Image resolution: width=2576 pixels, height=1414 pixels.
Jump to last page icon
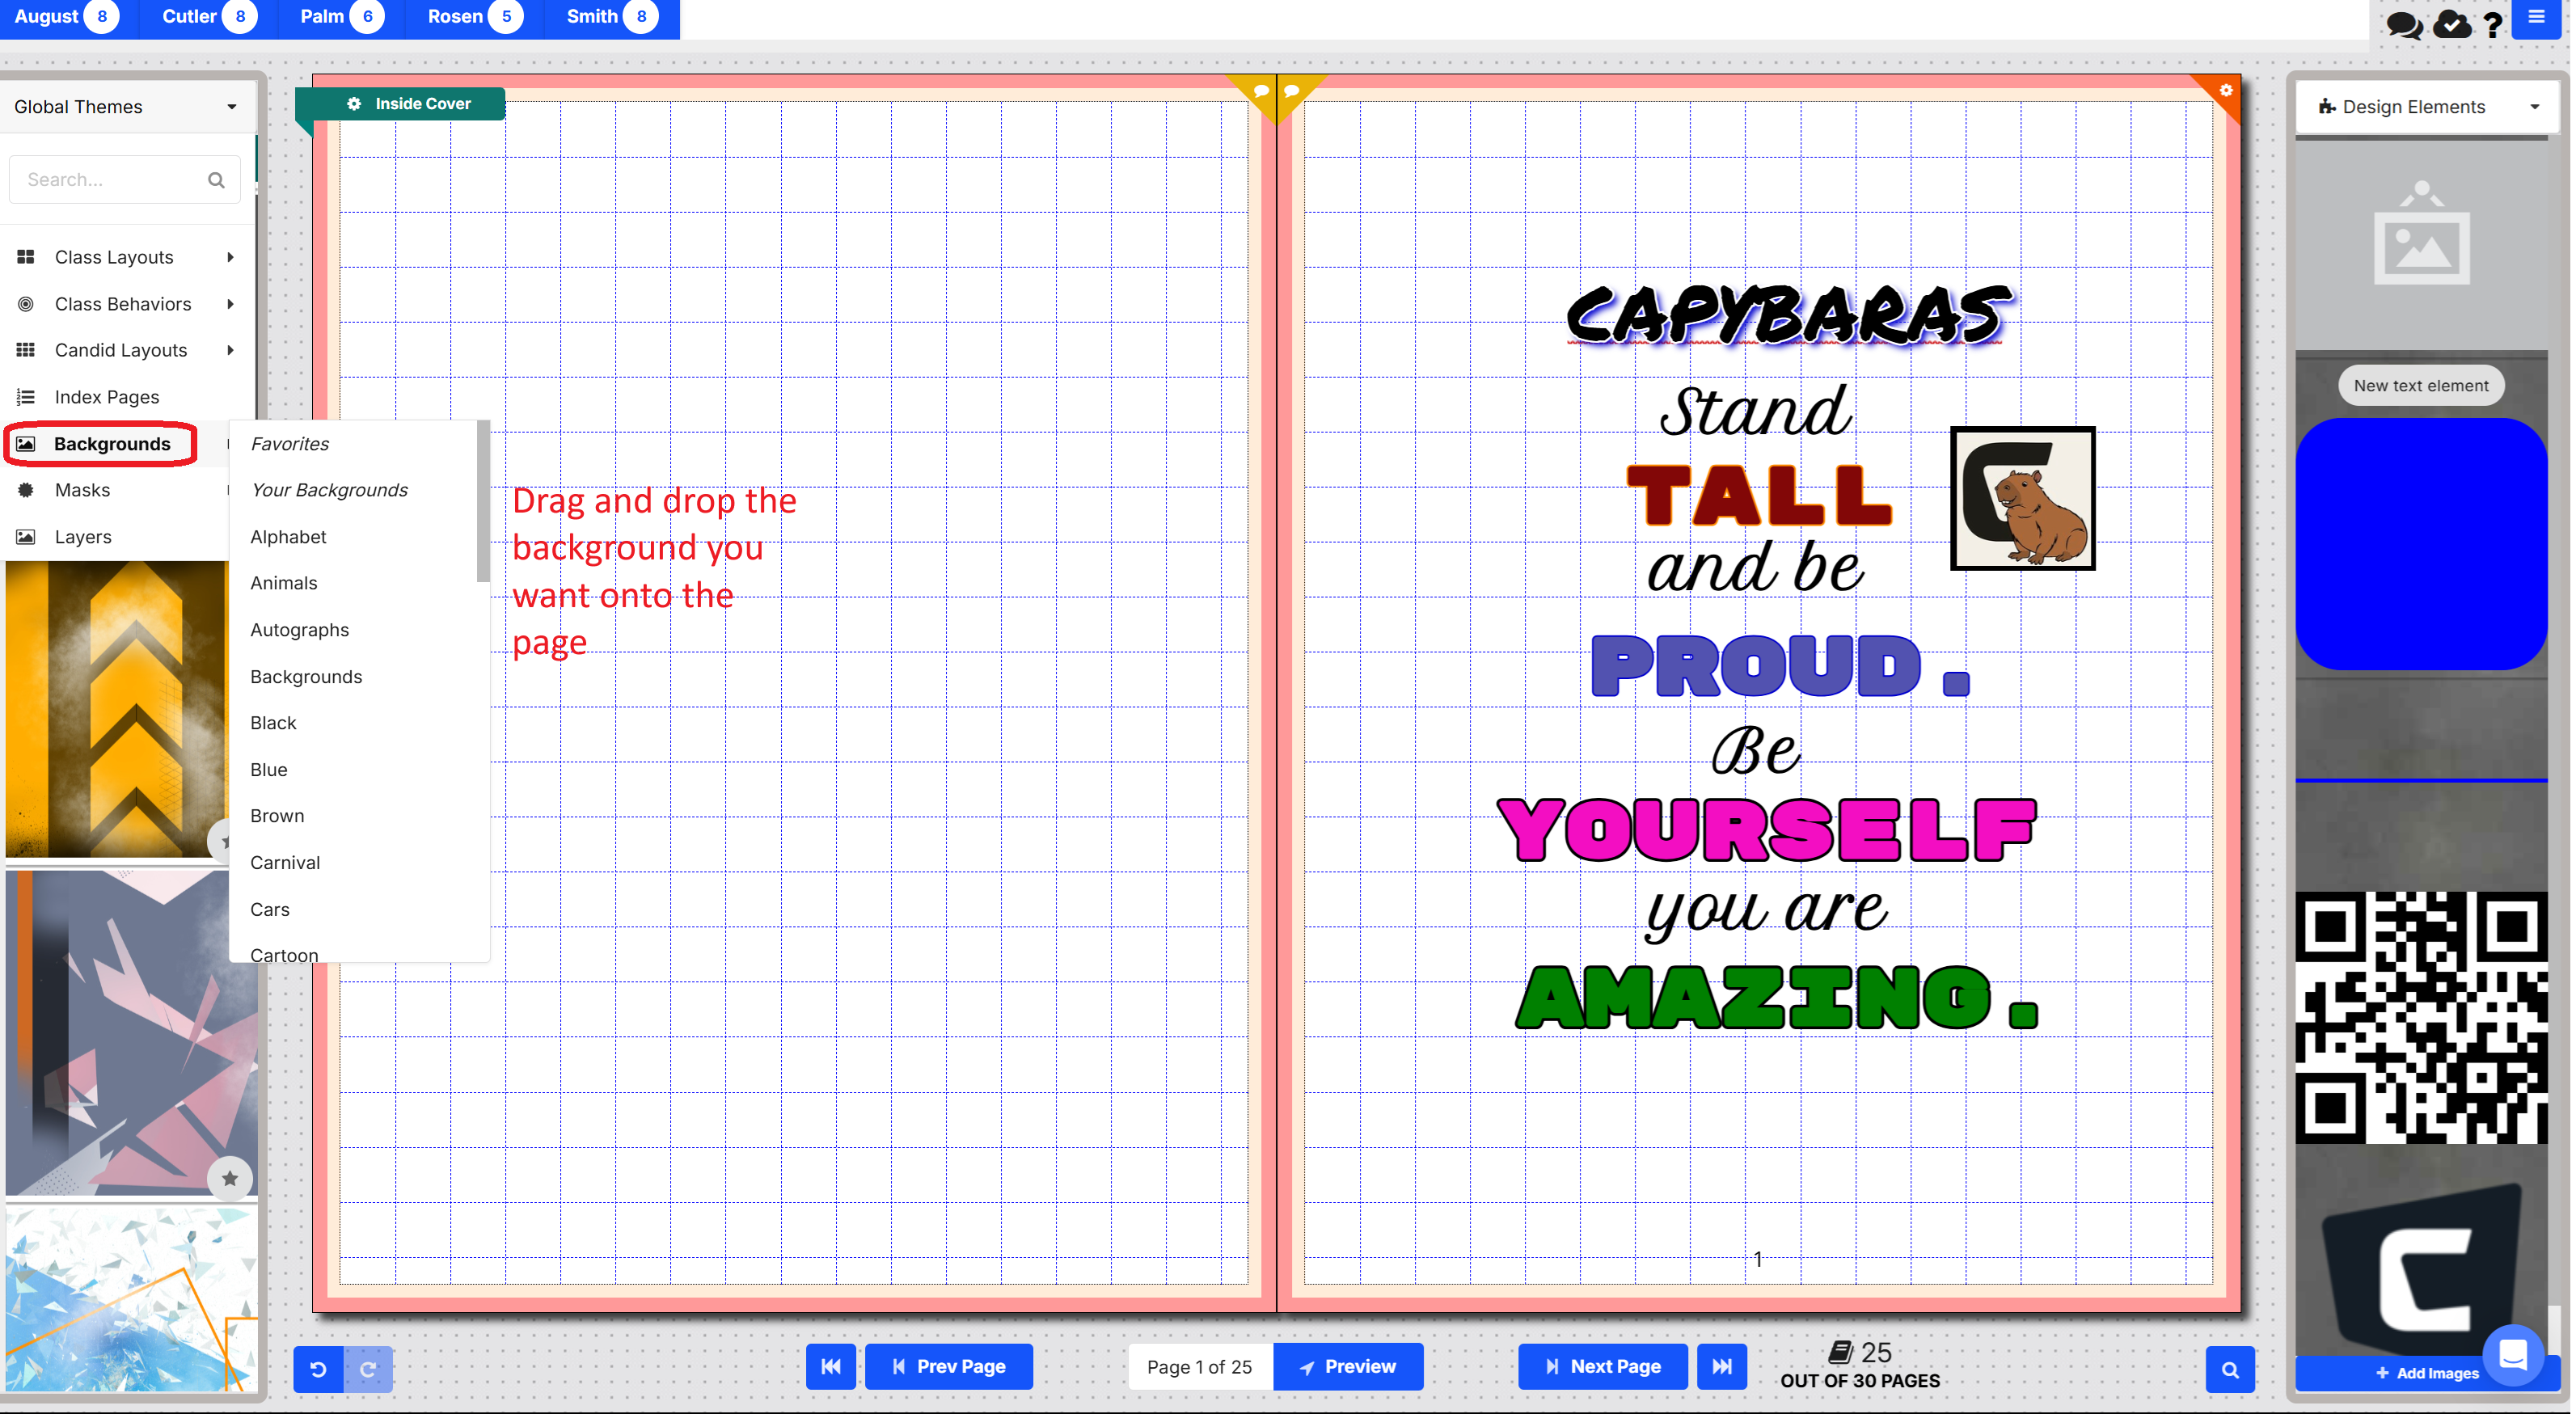[x=1721, y=1366]
